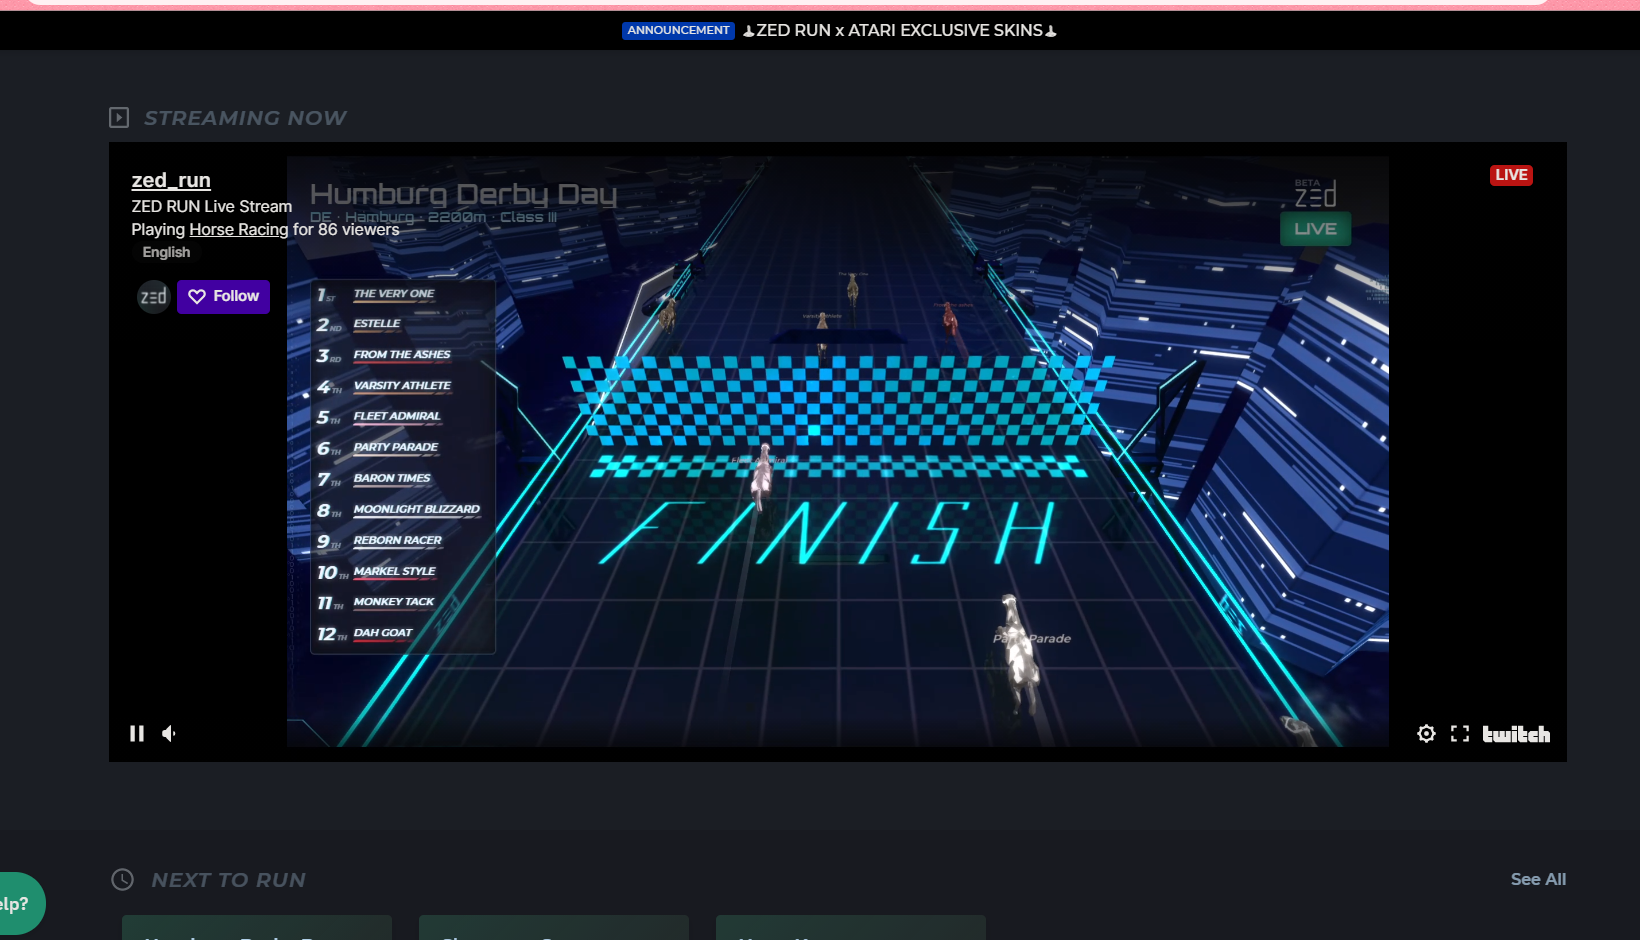Enter fullscreen mode on the stream
The width and height of the screenshot is (1640, 940).
pyautogui.click(x=1460, y=734)
